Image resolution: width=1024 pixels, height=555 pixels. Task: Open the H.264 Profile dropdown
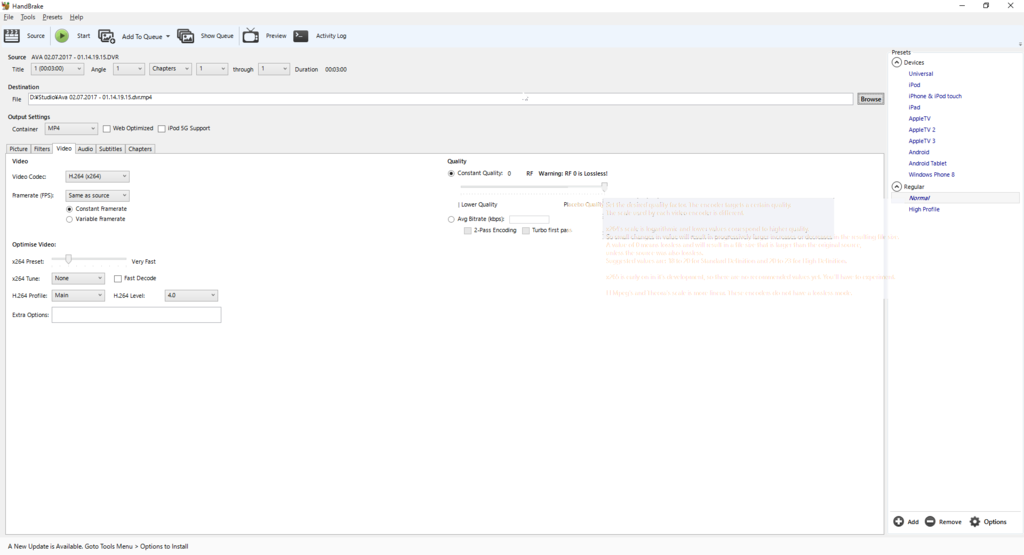(78, 295)
